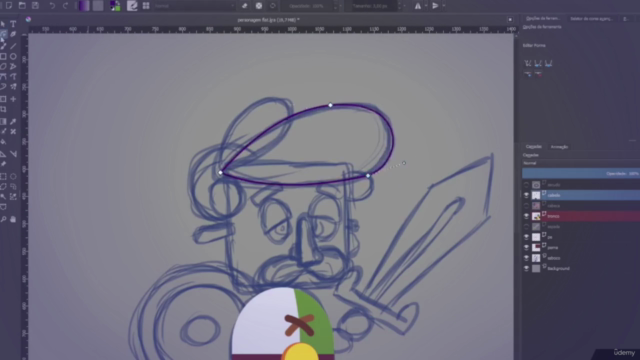Viewport: 640px width, 360px height.
Task: Switch to the Camadas tab
Action: click(x=533, y=147)
